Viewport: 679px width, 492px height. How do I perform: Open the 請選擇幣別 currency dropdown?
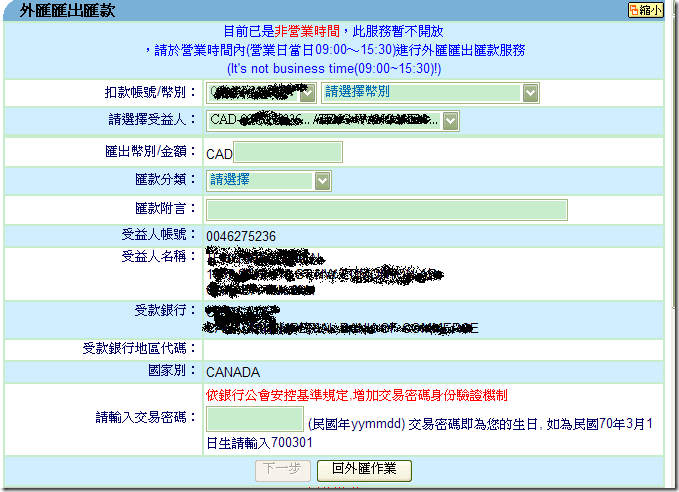(x=430, y=93)
